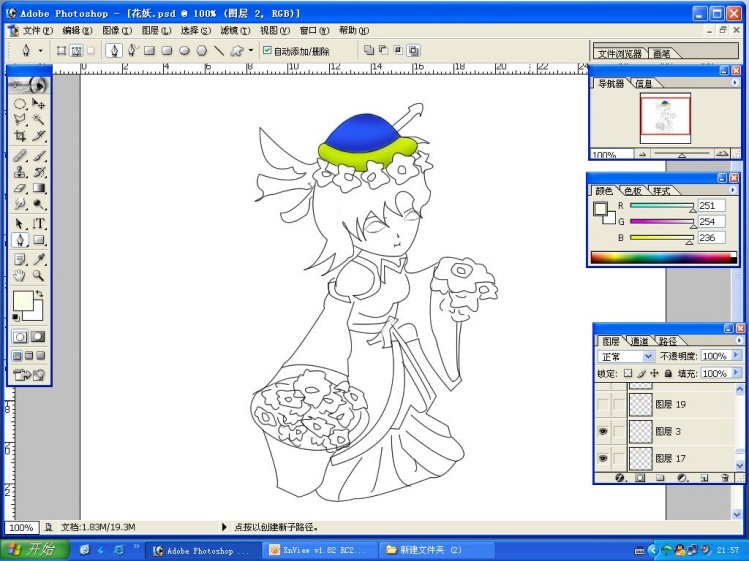749x561 pixels.
Task: Select the Dodge tool
Action: [38, 204]
